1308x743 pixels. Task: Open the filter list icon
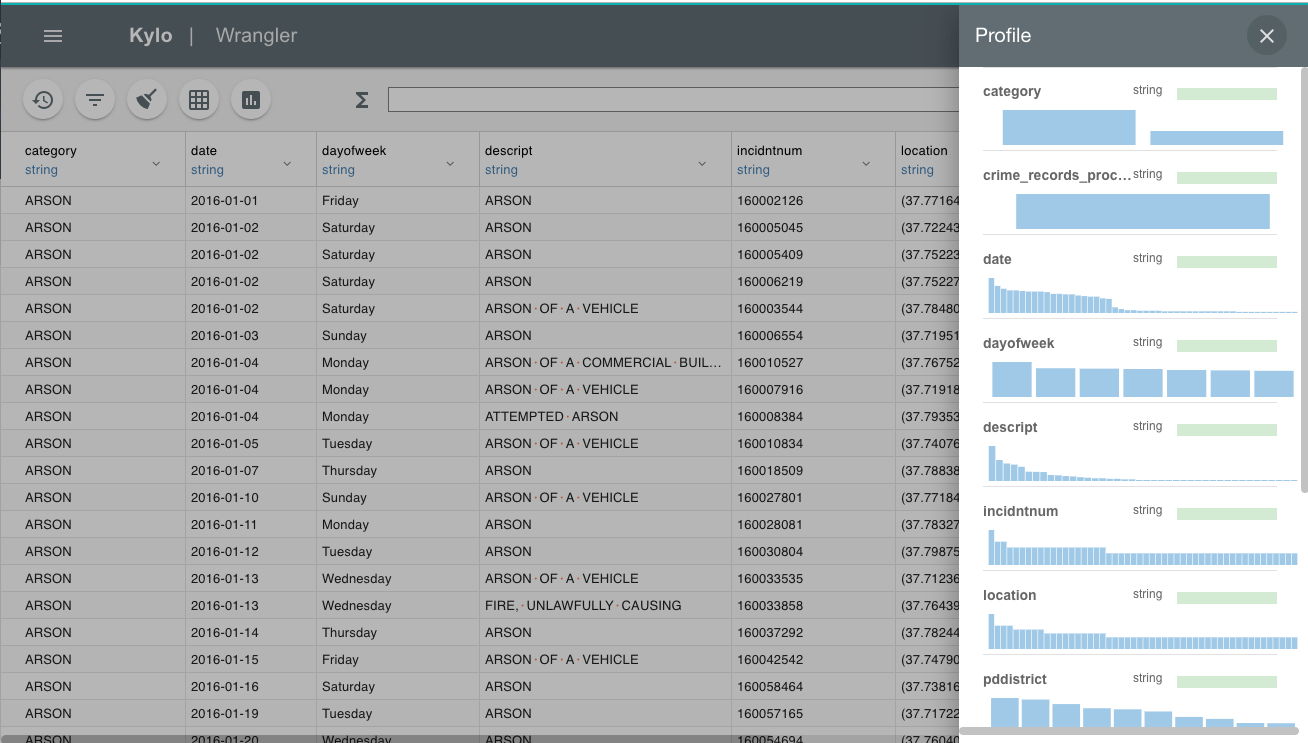95,99
